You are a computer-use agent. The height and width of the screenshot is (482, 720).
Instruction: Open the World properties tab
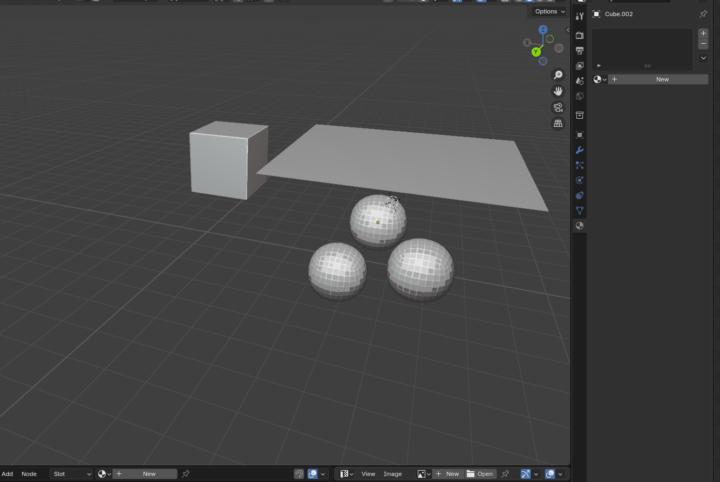pos(579,96)
